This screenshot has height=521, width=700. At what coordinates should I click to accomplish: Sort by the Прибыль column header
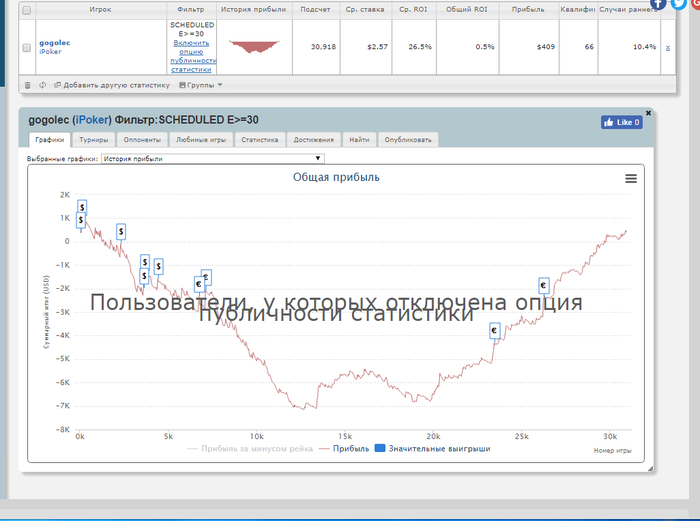[x=528, y=9]
